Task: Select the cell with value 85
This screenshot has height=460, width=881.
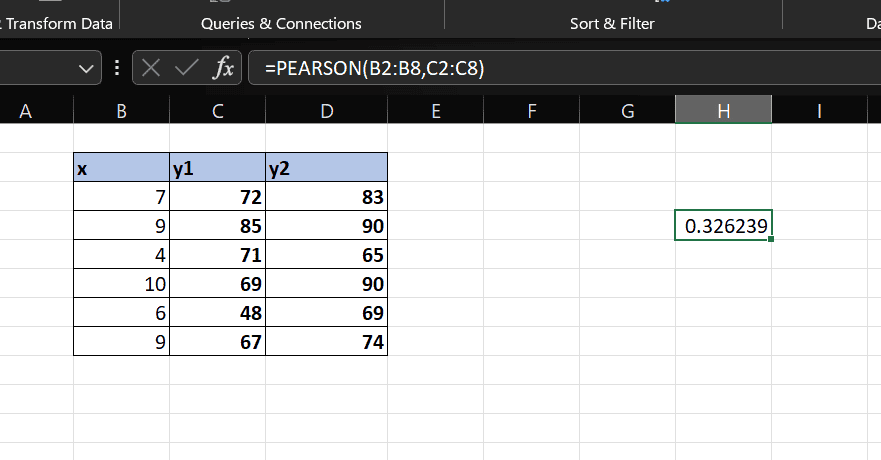Action: click(217, 226)
